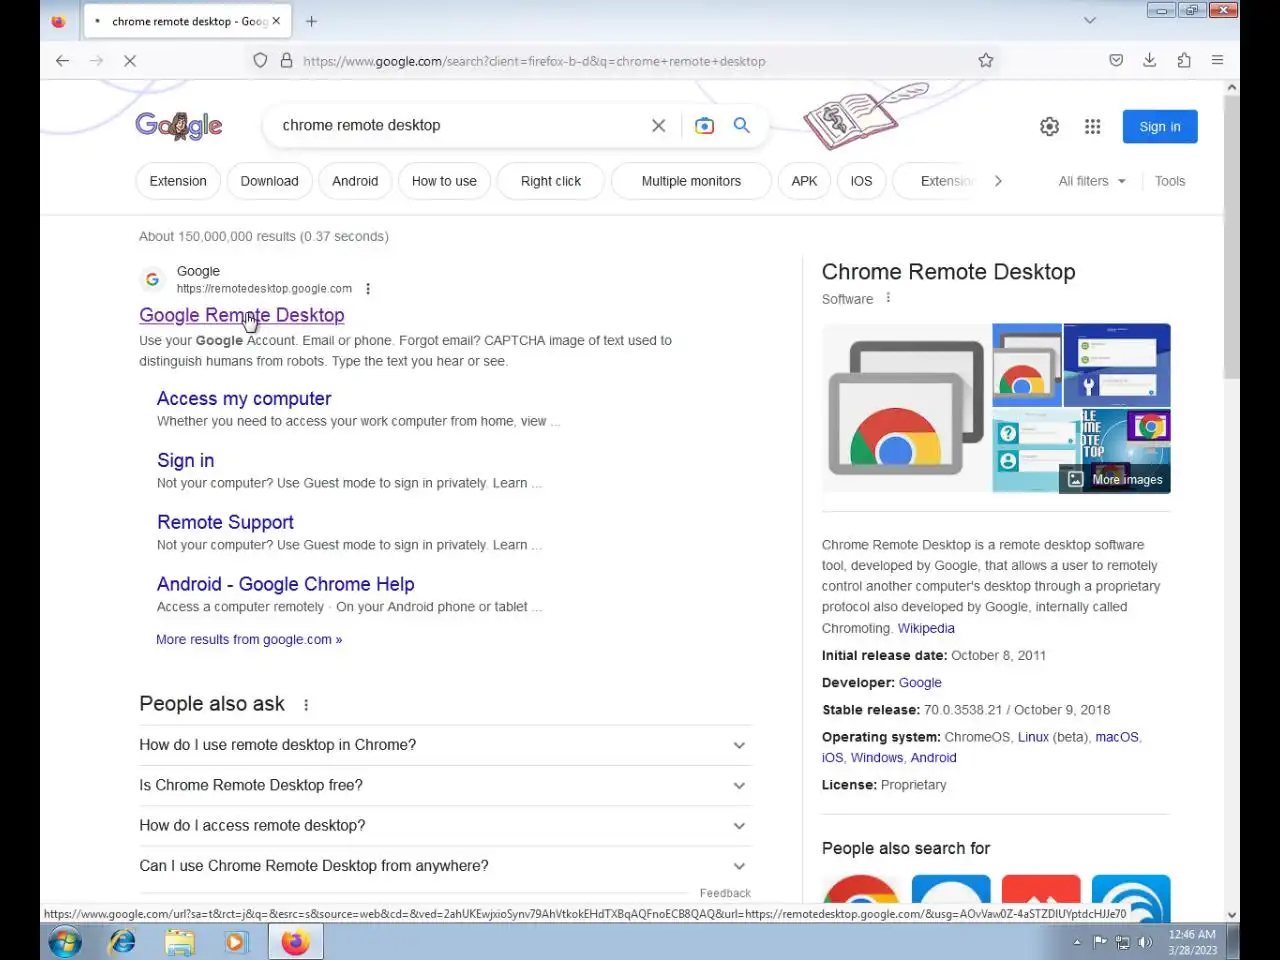Click More images button
The height and width of the screenshot is (960, 1280).
(1115, 479)
